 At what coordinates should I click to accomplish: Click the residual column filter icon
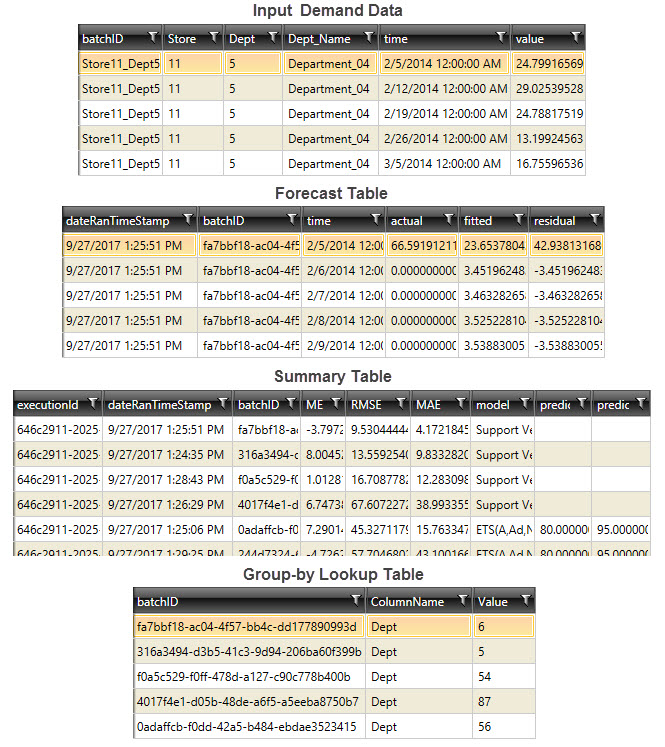594,220
